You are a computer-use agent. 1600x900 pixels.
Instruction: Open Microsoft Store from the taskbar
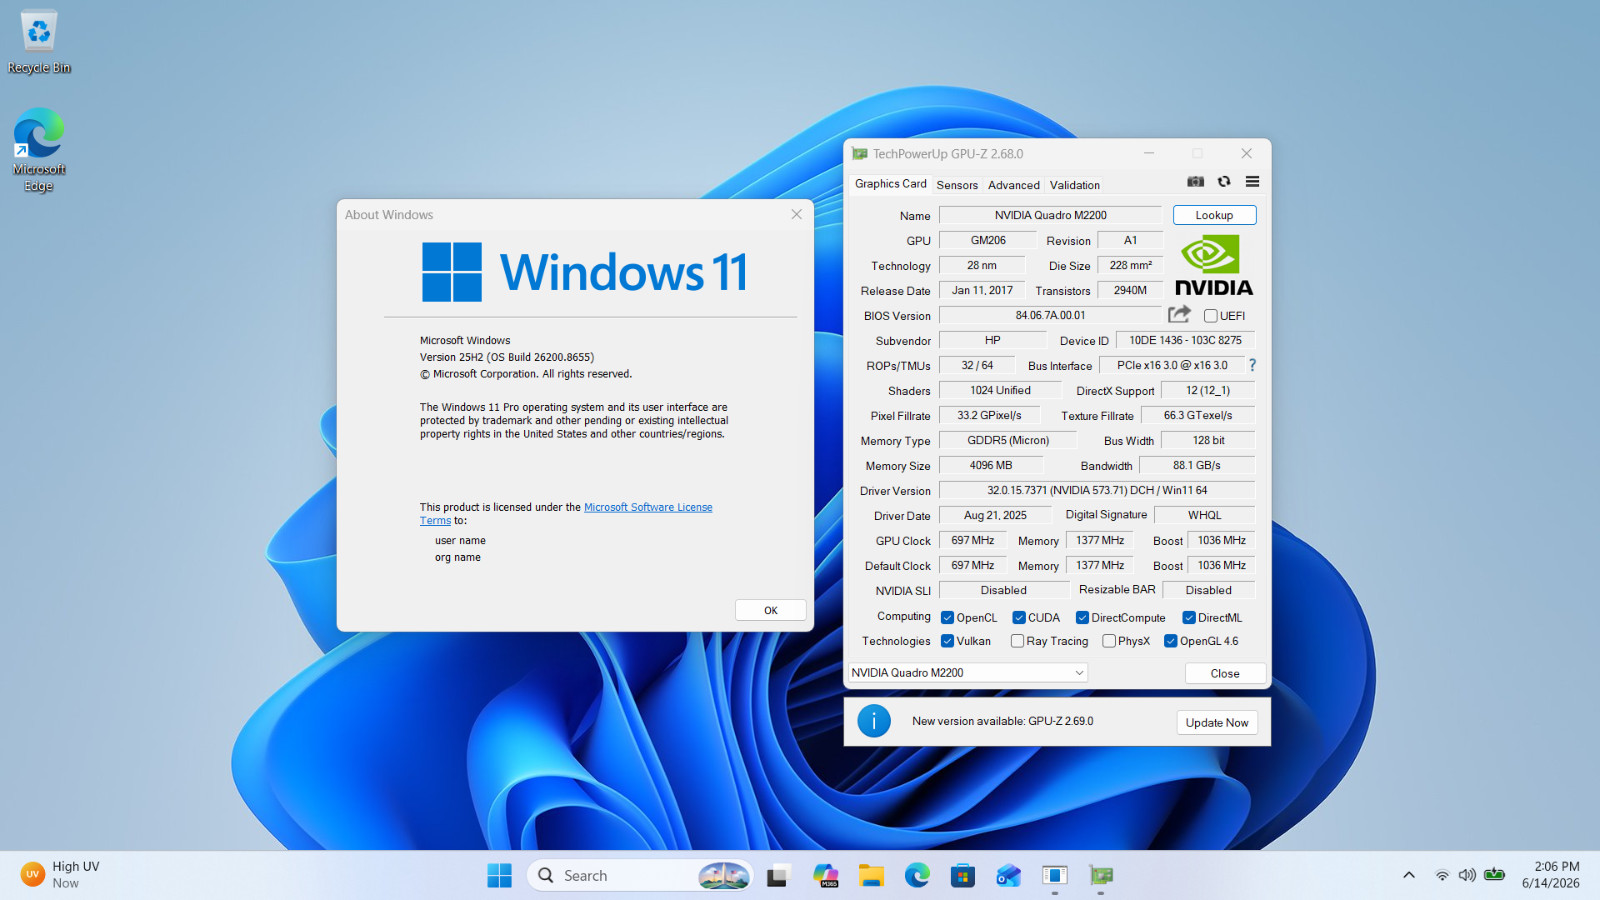(x=963, y=876)
